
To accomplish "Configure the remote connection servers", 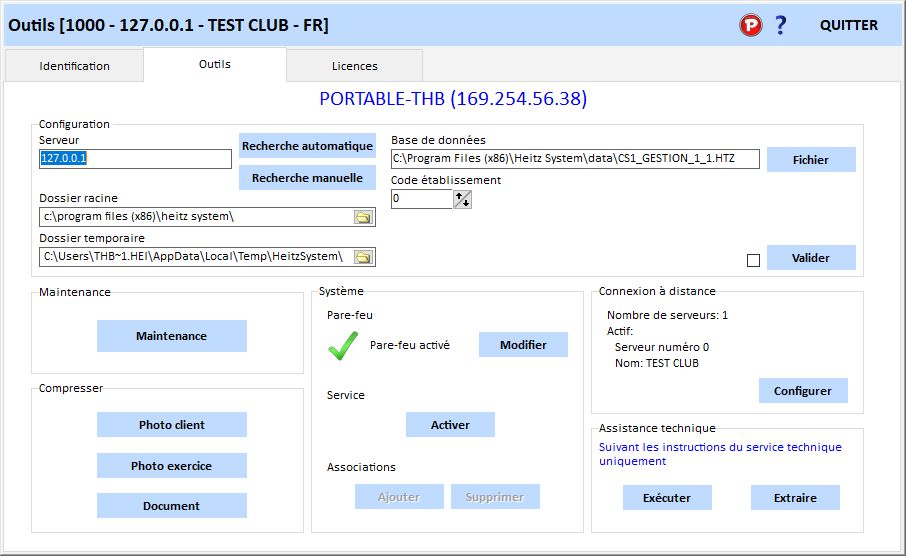I will click(x=803, y=391).
